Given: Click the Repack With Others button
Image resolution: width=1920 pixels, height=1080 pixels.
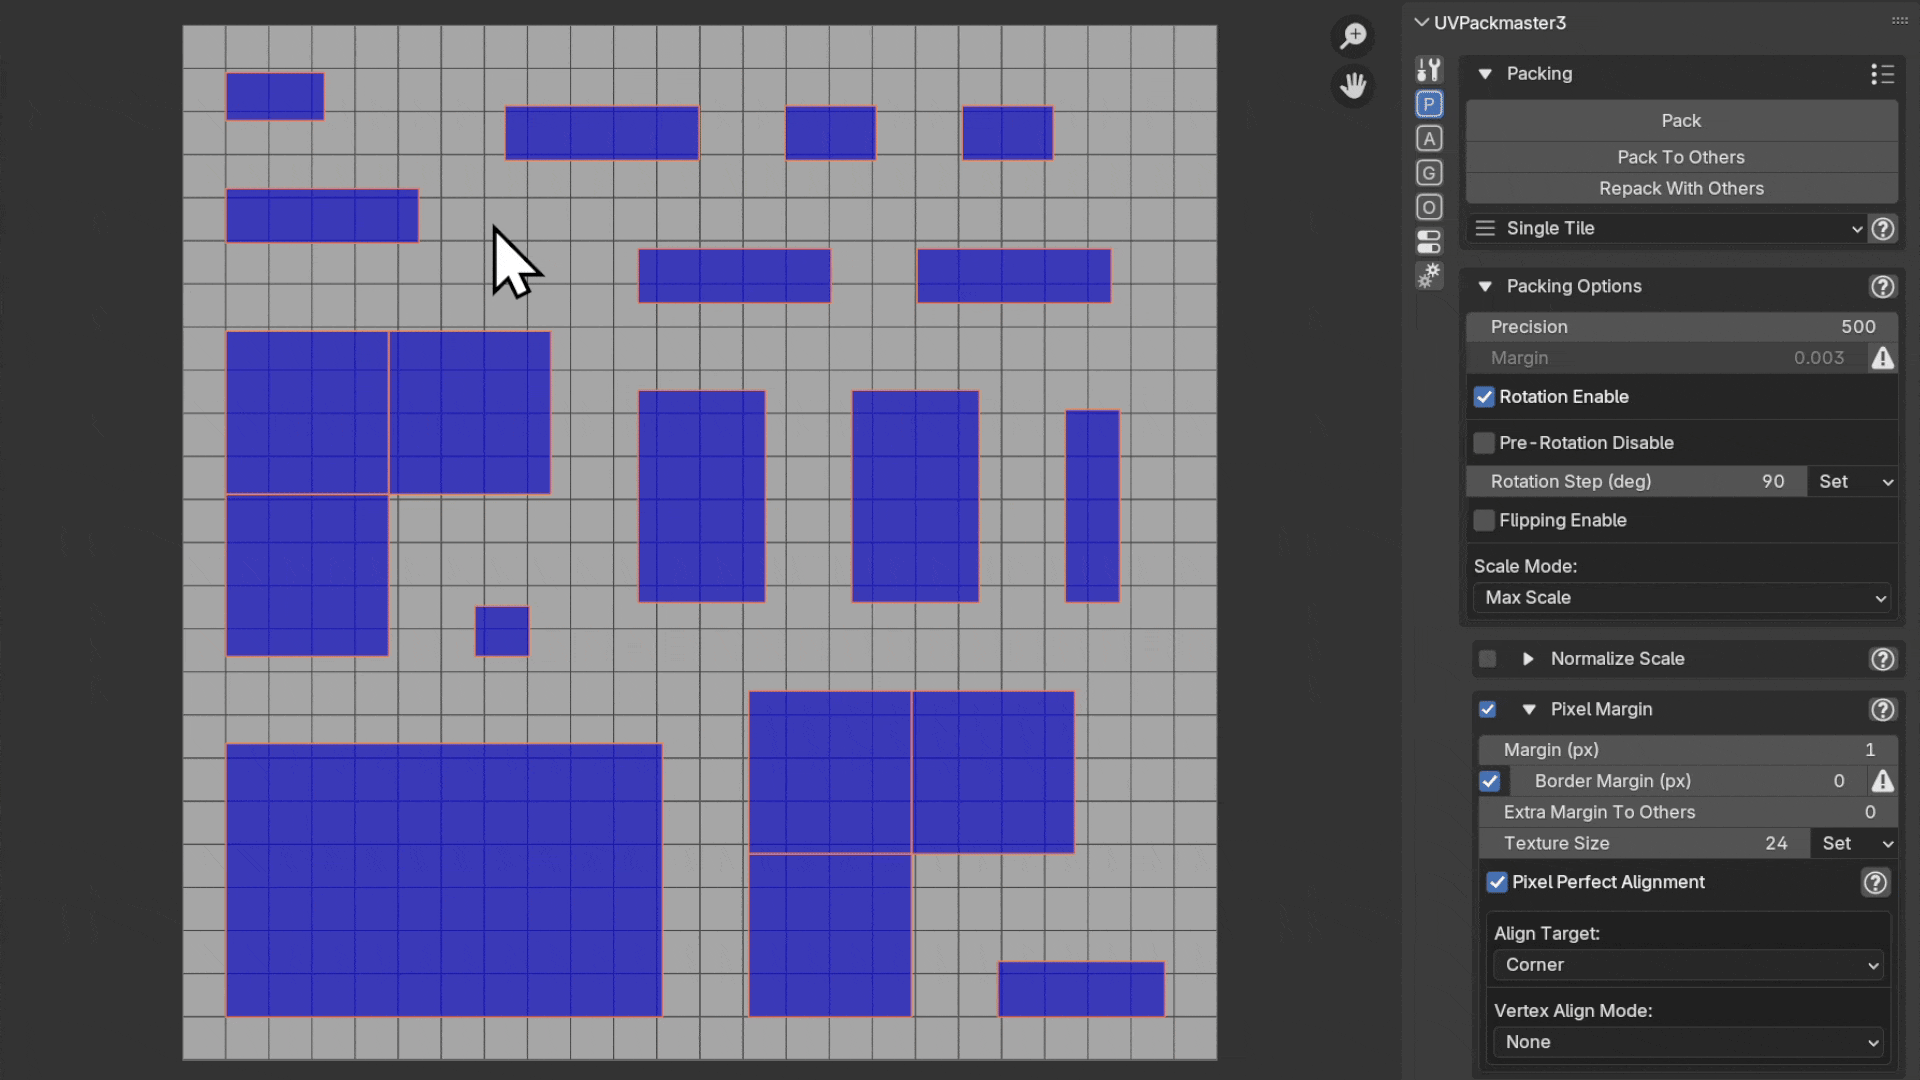Looking at the screenshot, I should pos(1680,188).
